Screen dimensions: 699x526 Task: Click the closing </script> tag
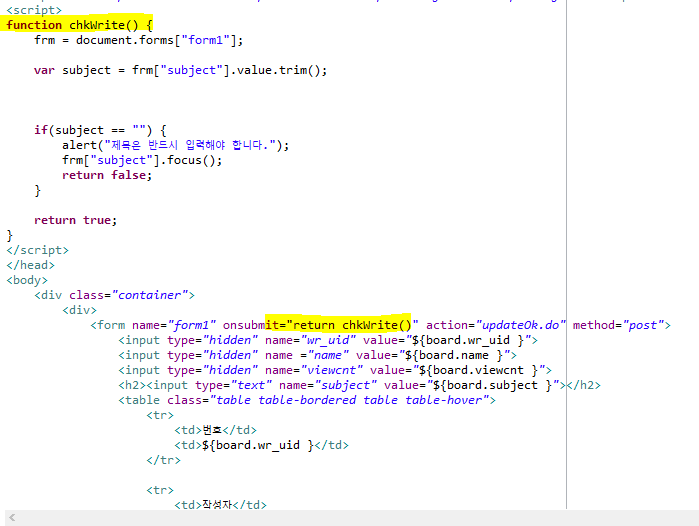tap(37, 250)
